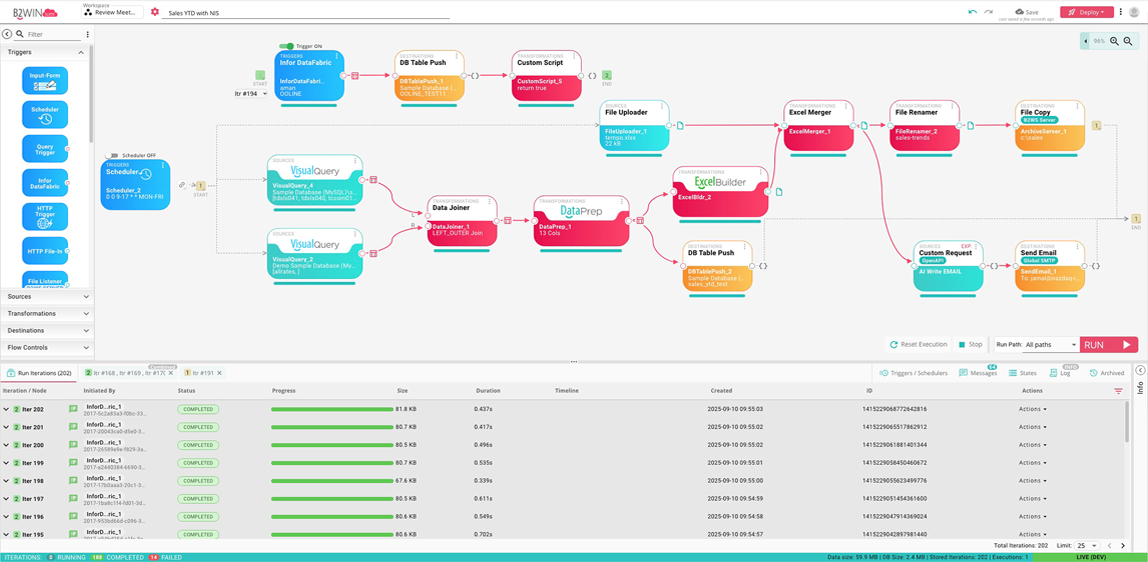Open the top bar kebab menu
Screen dimensions: 1148x562
(1121, 12)
